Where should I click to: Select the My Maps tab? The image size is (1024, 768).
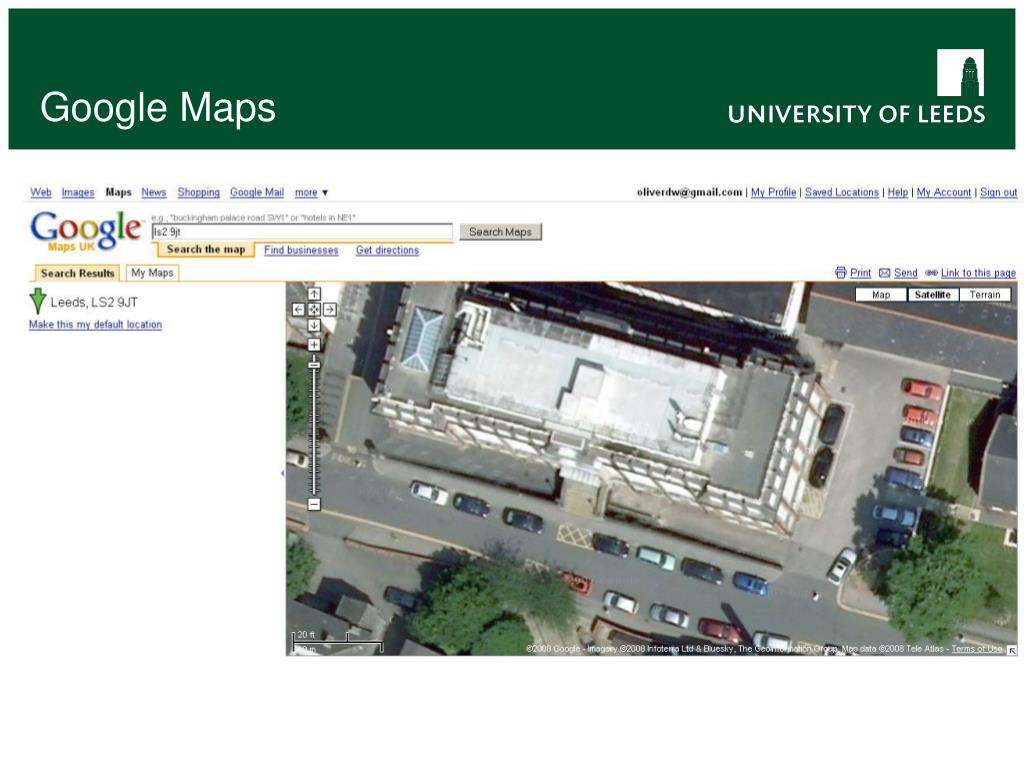(152, 272)
